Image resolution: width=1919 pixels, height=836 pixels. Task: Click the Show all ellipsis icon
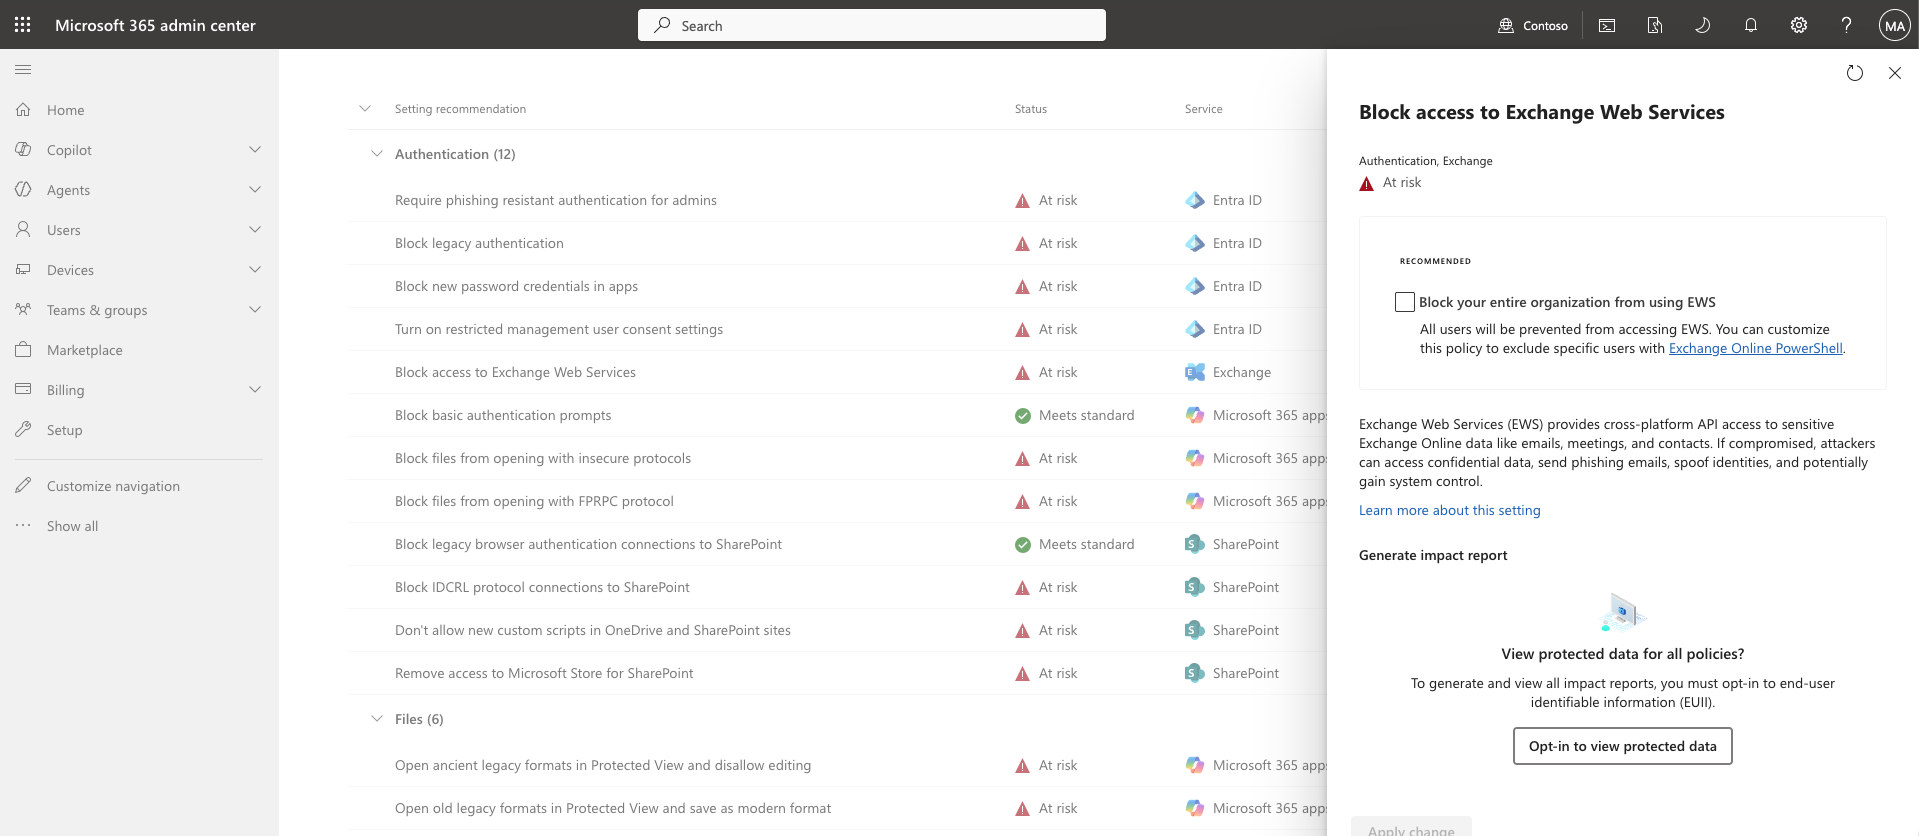(x=23, y=526)
